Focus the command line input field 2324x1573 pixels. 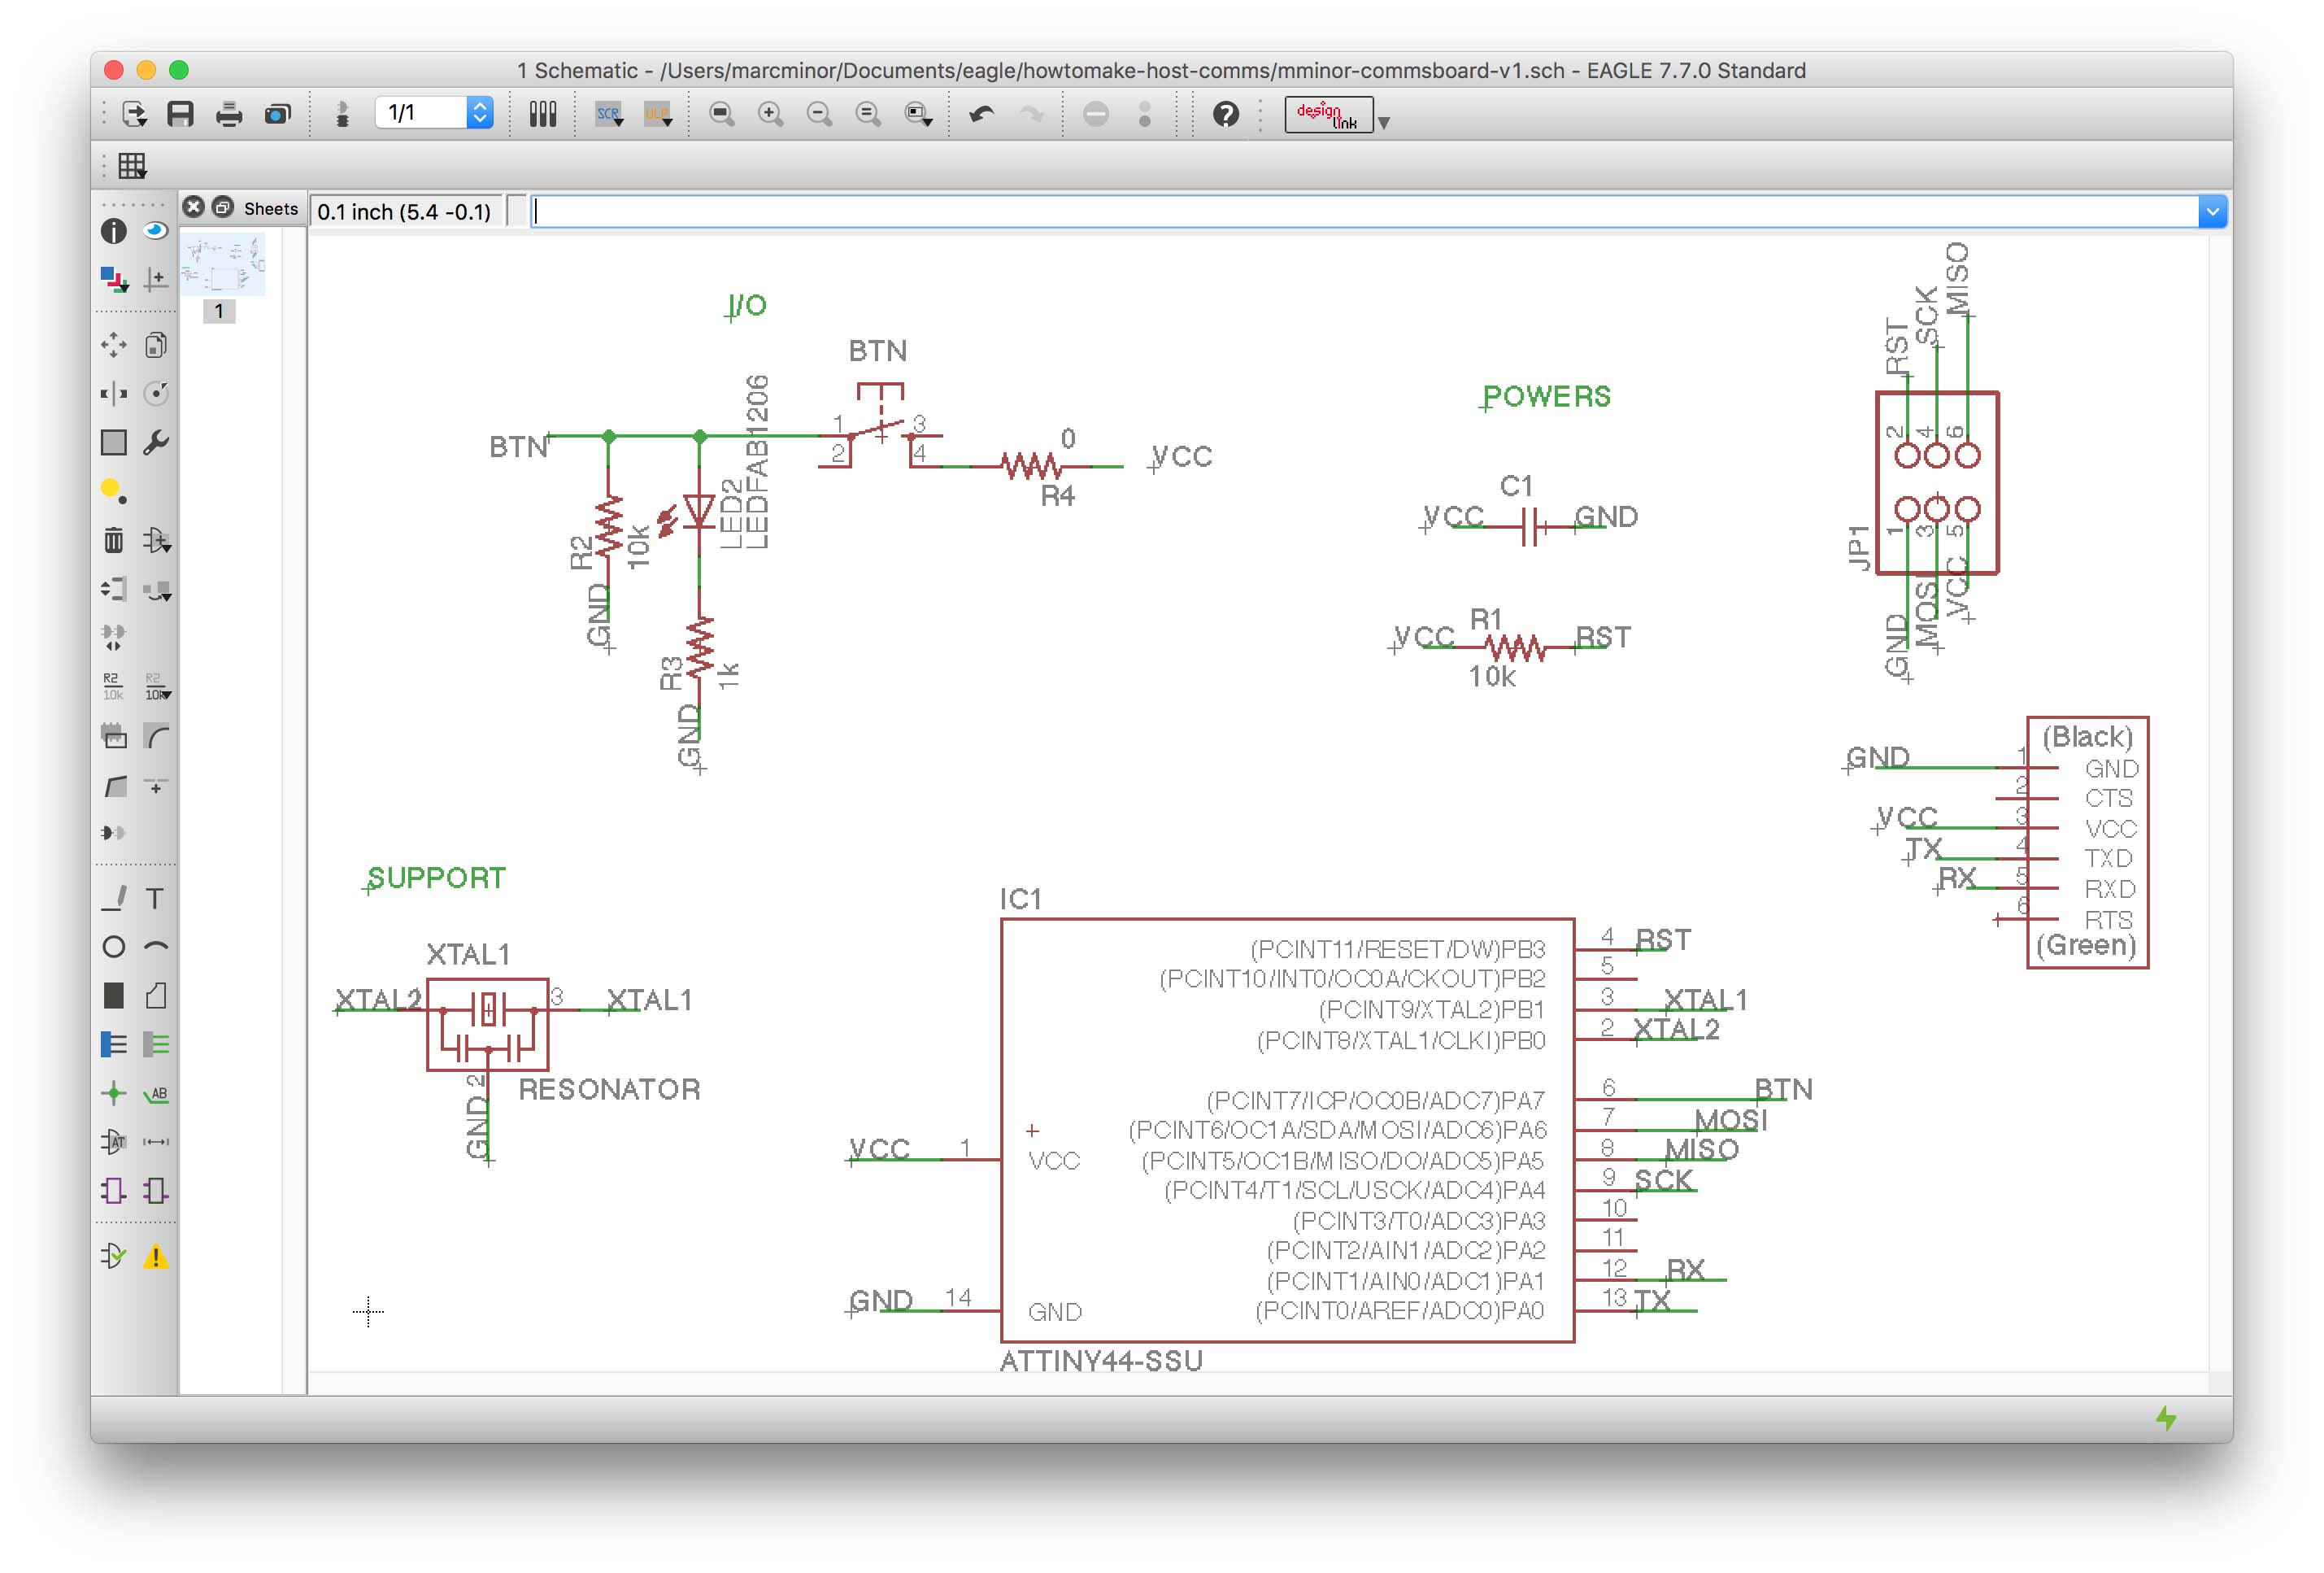pos(1365,212)
